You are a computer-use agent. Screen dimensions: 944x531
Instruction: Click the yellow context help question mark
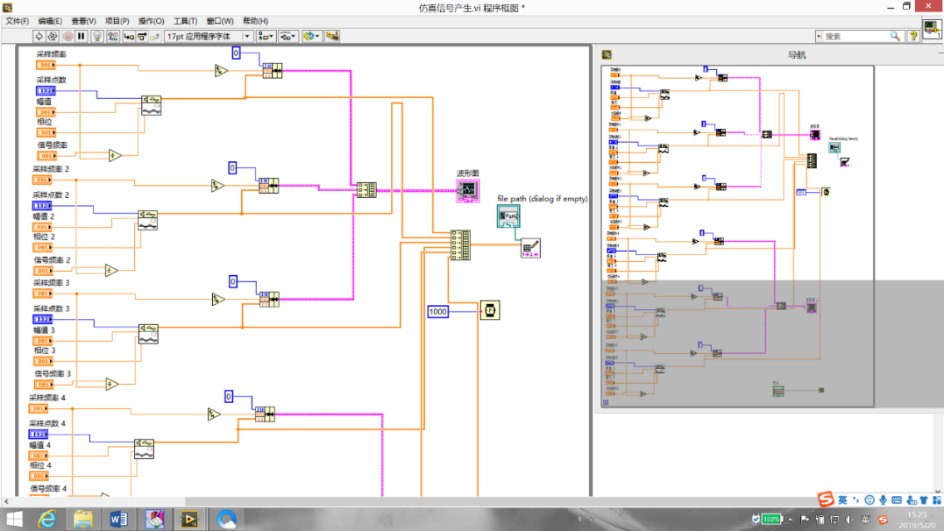point(912,36)
